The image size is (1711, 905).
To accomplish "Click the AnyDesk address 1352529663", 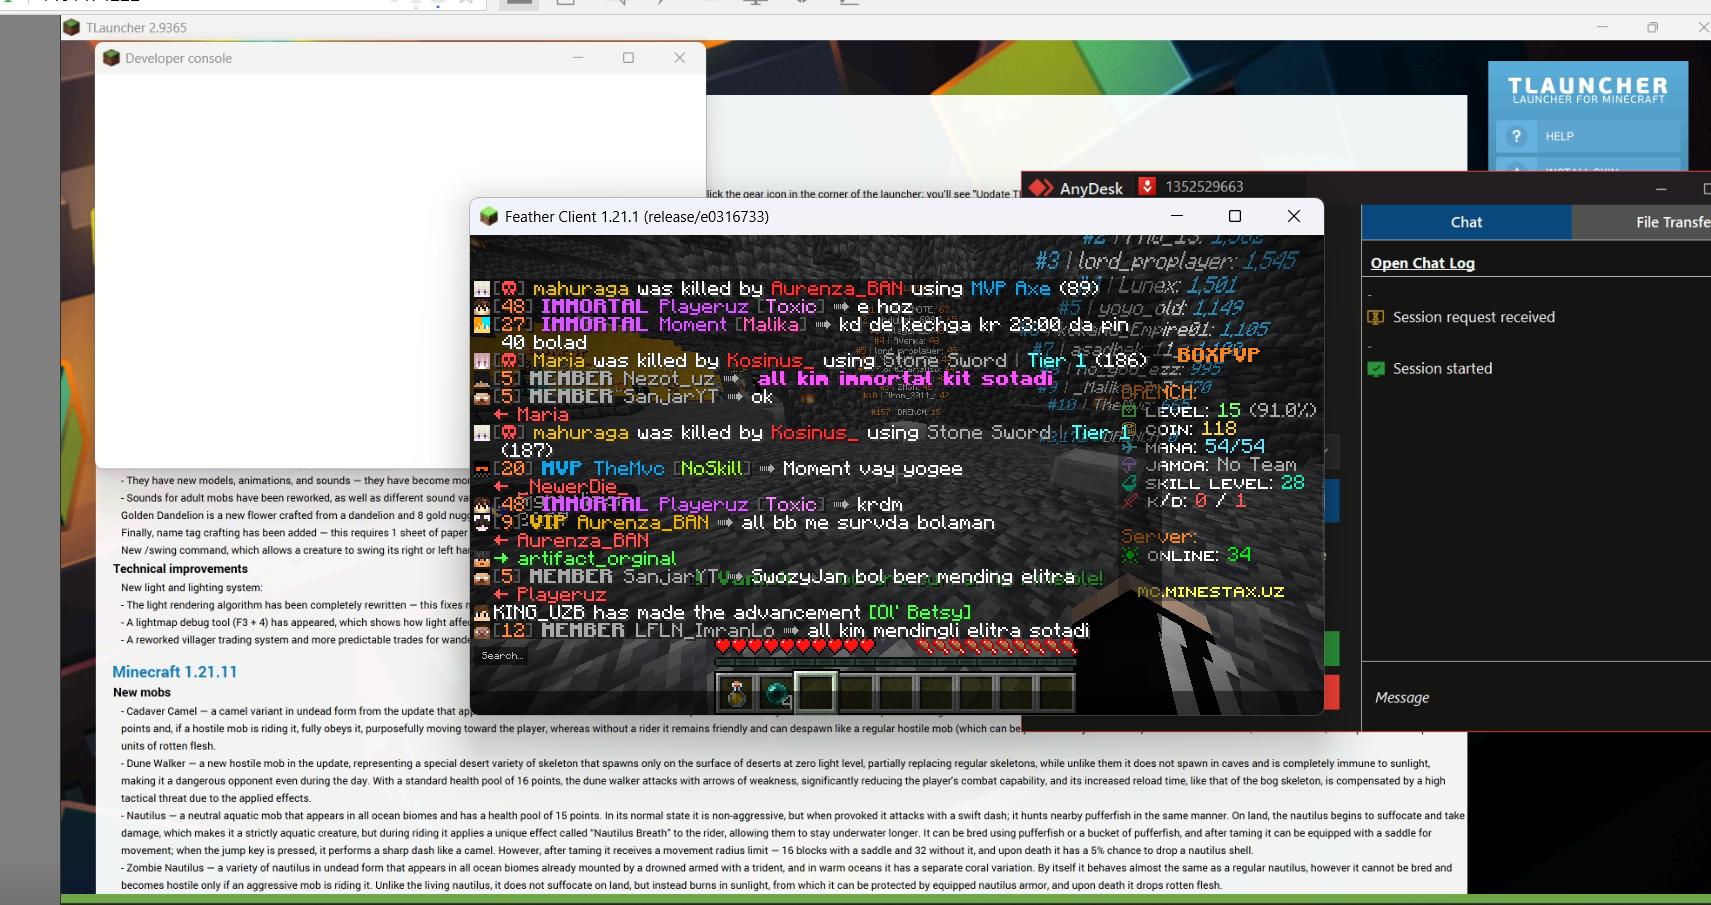I will (x=1204, y=187).
